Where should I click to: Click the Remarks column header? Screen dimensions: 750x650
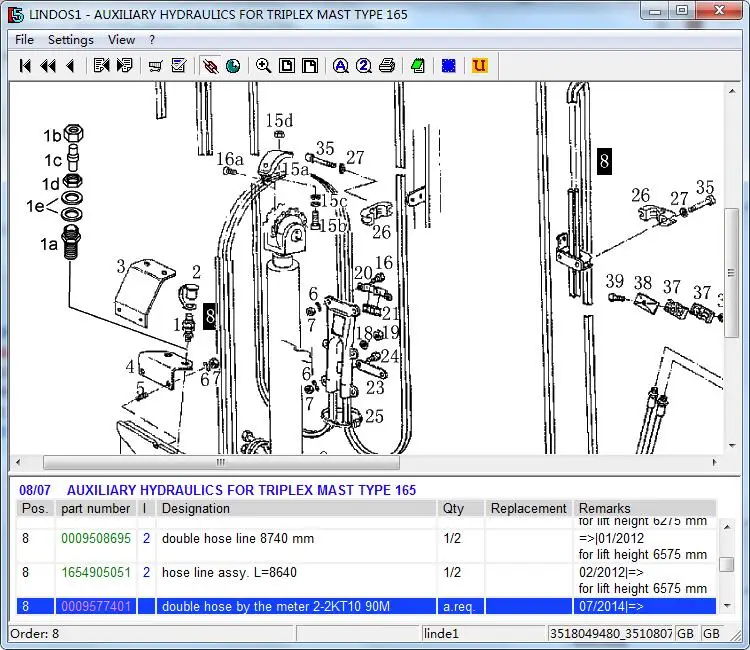click(606, 508)
